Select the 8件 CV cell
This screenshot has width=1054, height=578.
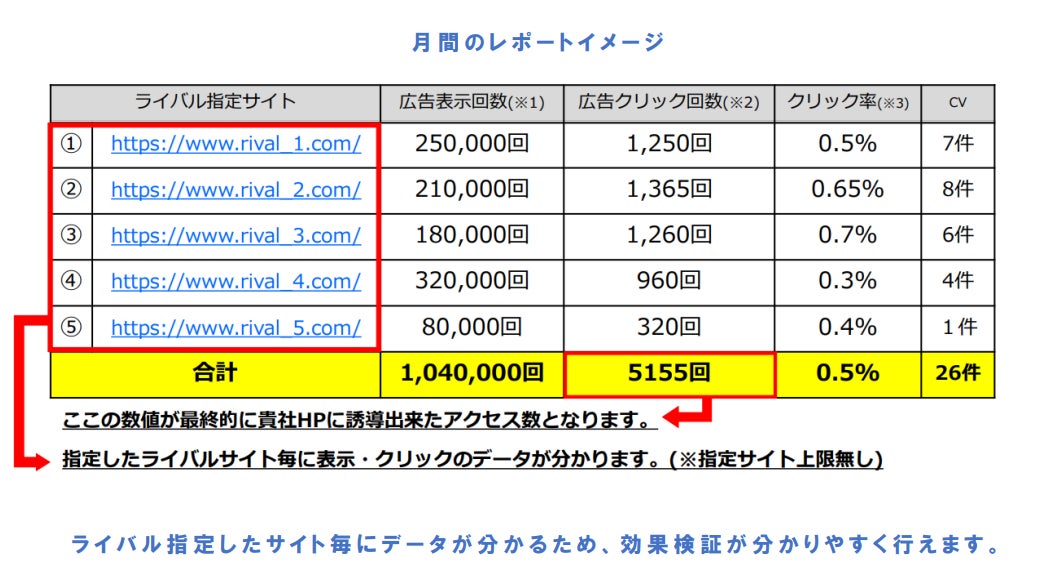coord(958,191)
